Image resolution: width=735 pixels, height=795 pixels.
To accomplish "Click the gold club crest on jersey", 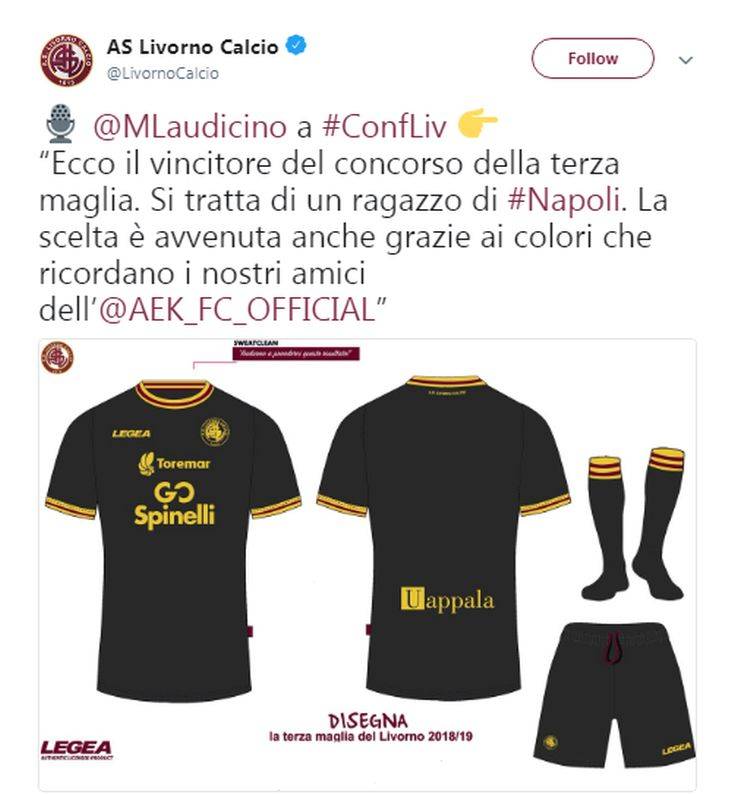I will click(x=215, y=432).
